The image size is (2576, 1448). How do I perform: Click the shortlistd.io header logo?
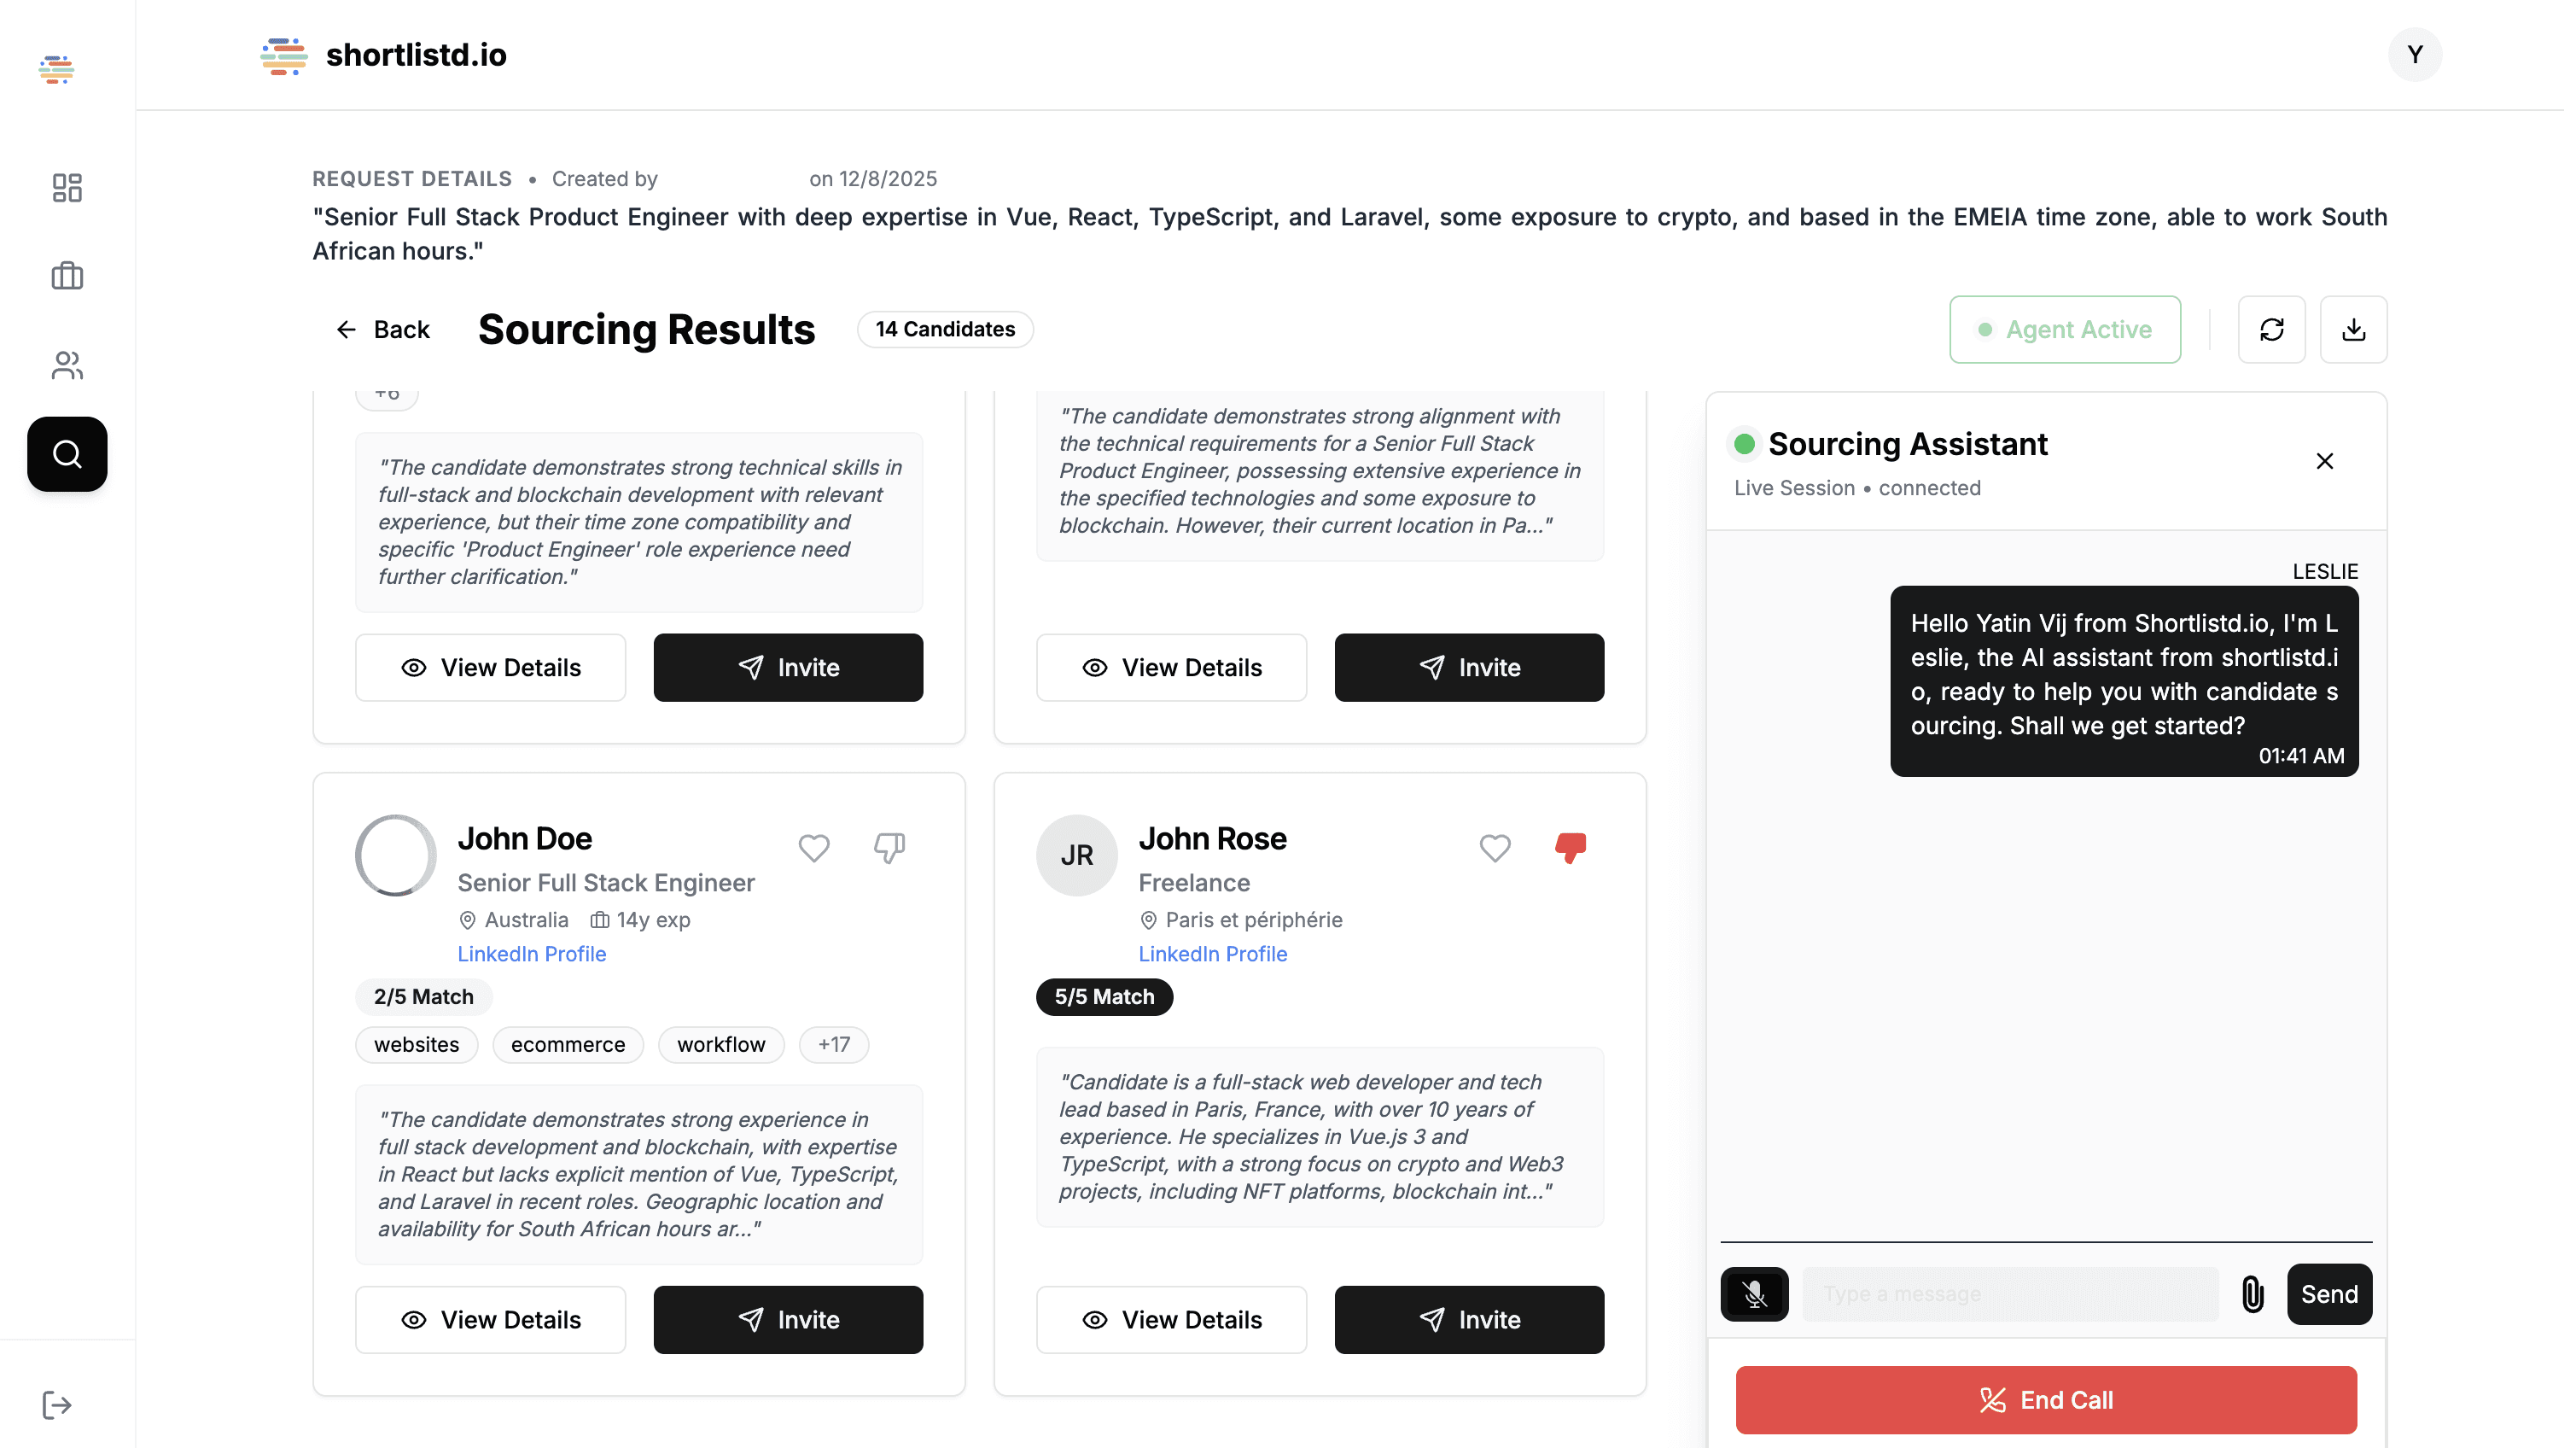384,55
